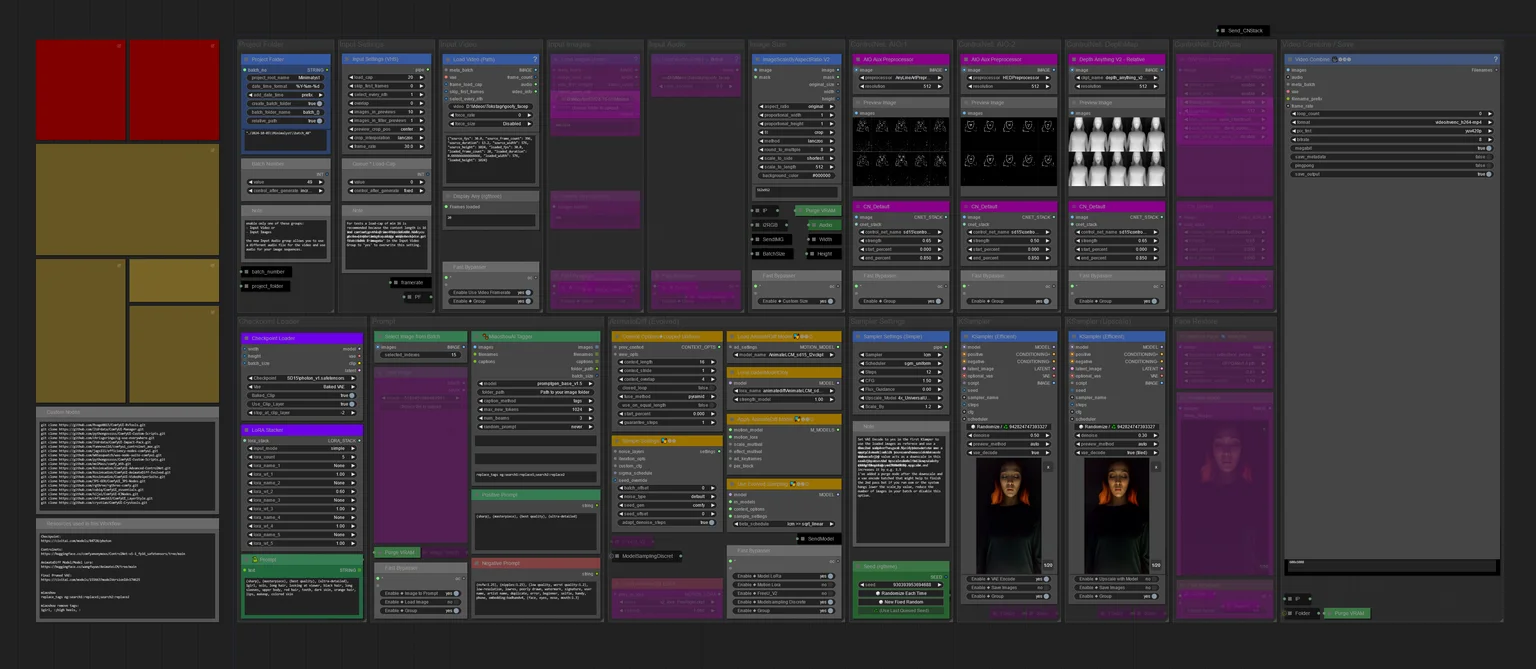Screen dimensions: 1536x669
Task: Toggle Enable VAE Encode switch
Action: point(1008,579)
